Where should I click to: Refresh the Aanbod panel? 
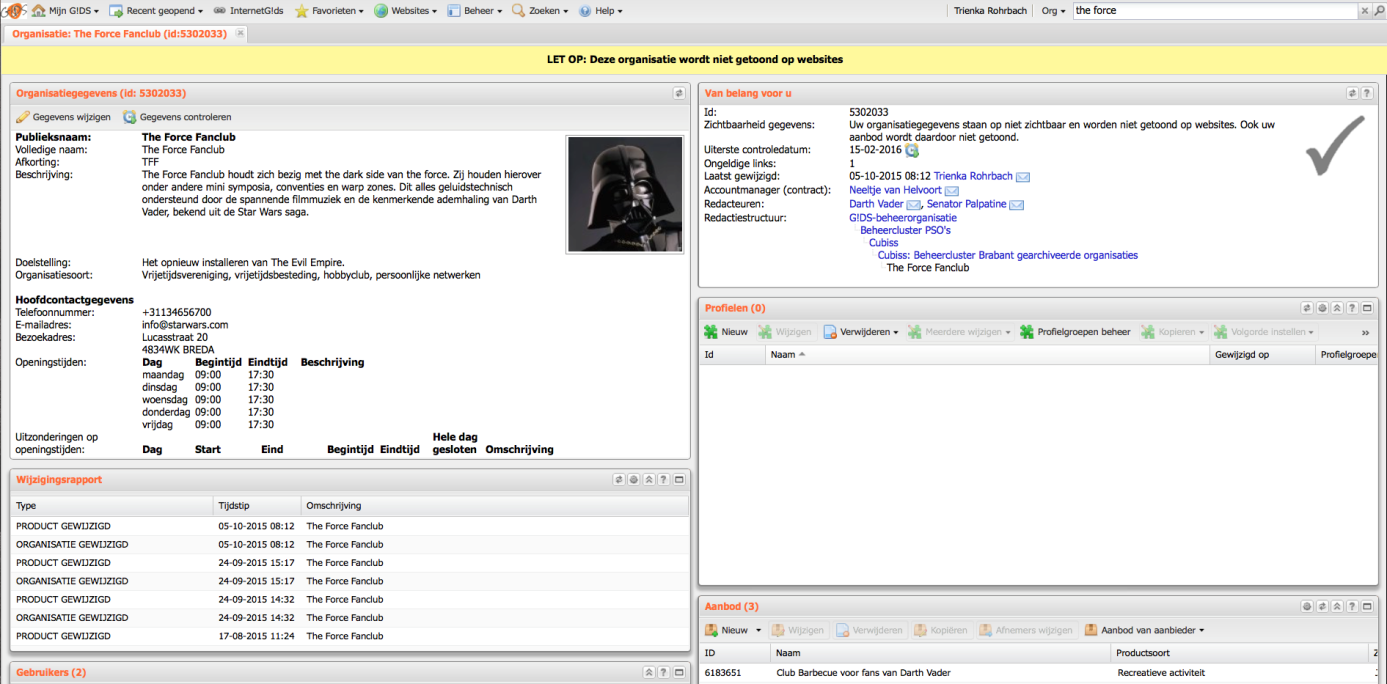tap(1321, 607)
